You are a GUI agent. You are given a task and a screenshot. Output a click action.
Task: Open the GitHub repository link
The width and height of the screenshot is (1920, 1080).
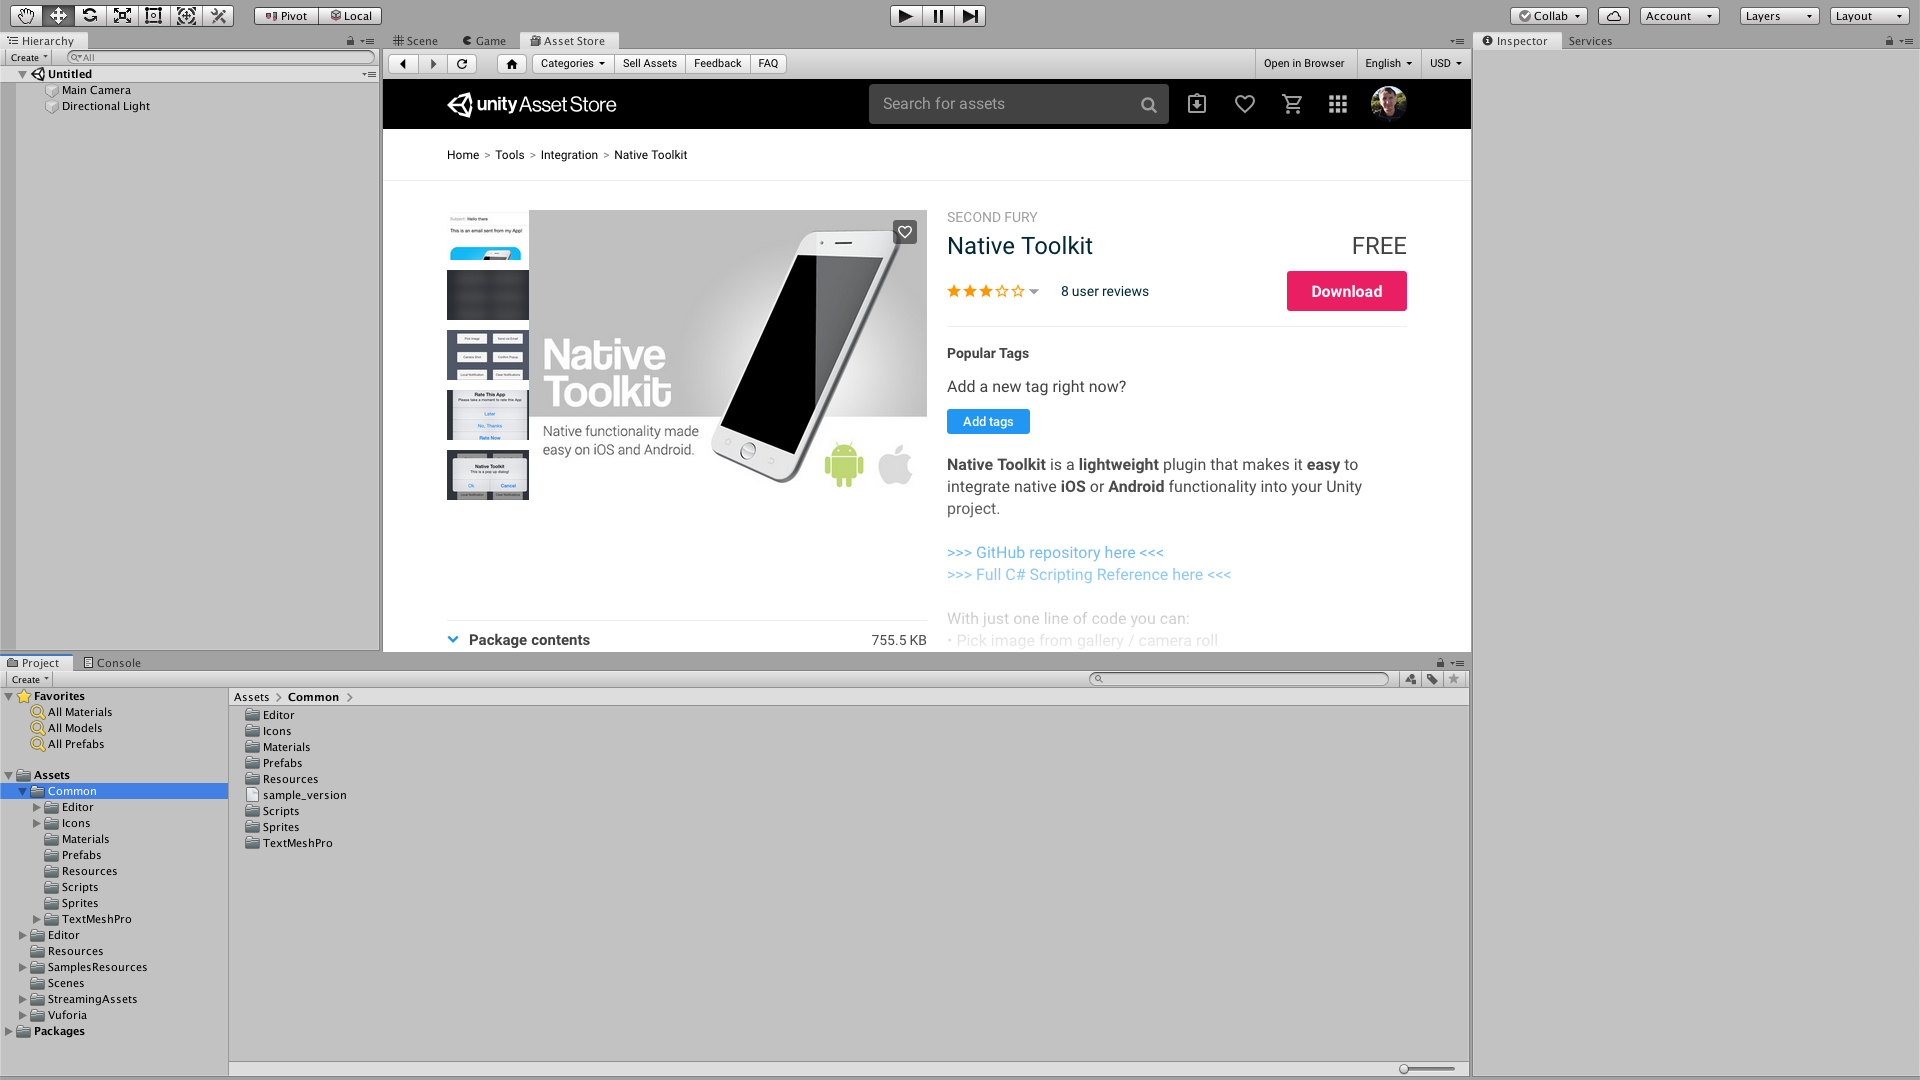pyautogui.click(x=1055, y=553)
